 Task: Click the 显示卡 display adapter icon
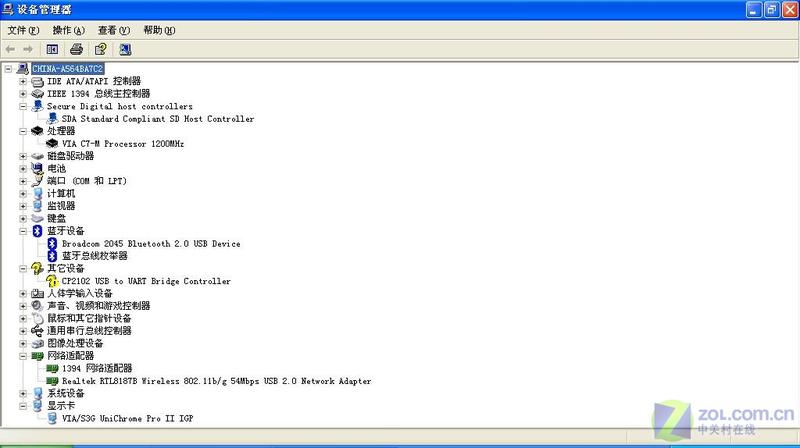(37, 406)
